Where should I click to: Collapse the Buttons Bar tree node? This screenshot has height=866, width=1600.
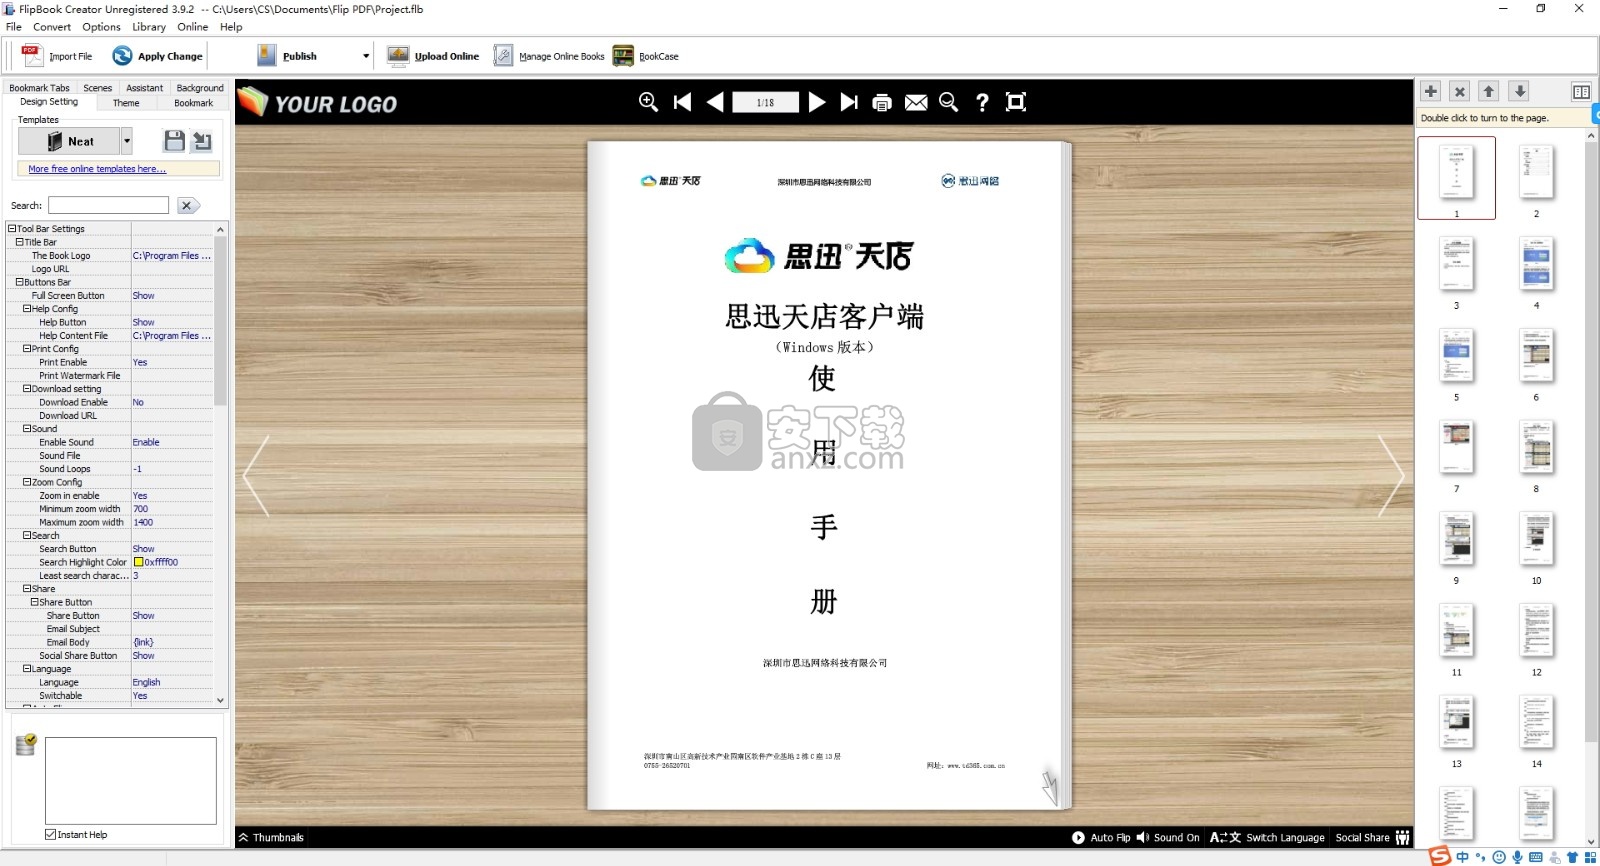[19, 282]
